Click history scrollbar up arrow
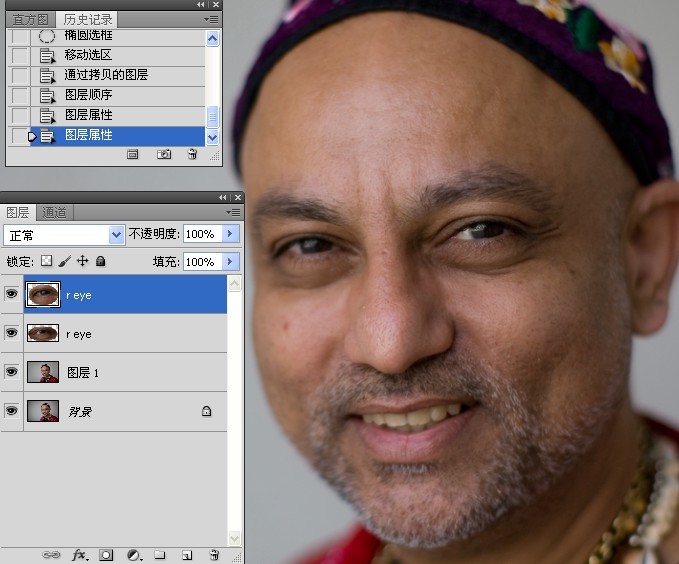 coord(212,39)
